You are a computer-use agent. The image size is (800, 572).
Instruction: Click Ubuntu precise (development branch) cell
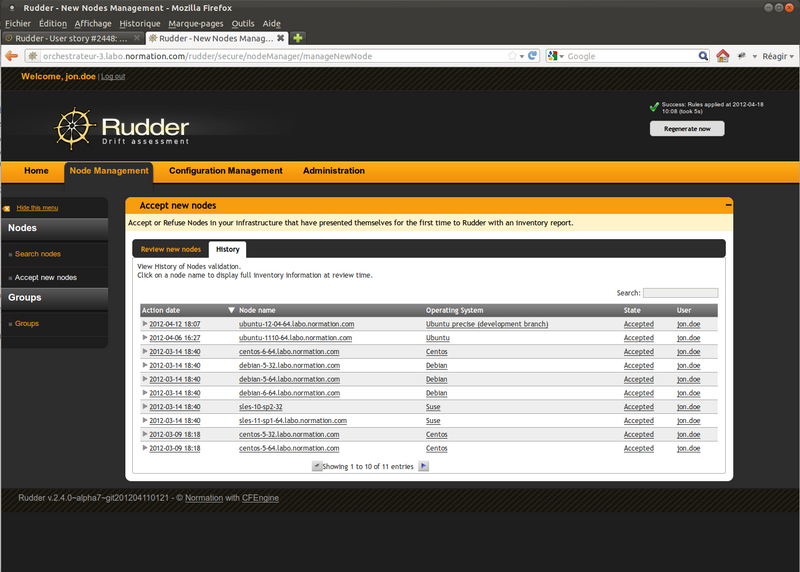[x=487, y=324]
